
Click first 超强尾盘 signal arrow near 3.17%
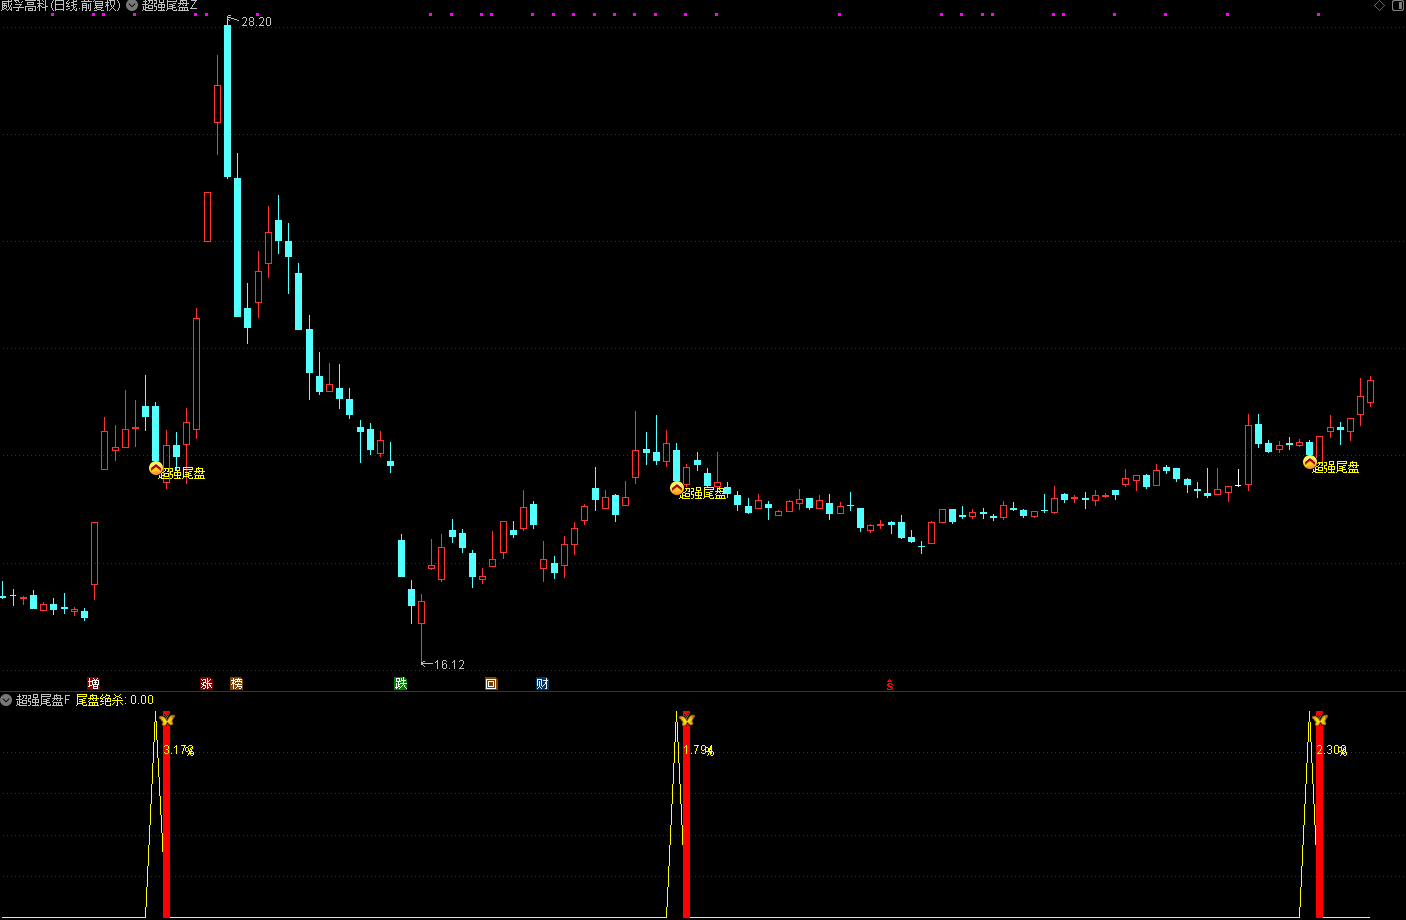pyautogui.click(x=156, y=468)
